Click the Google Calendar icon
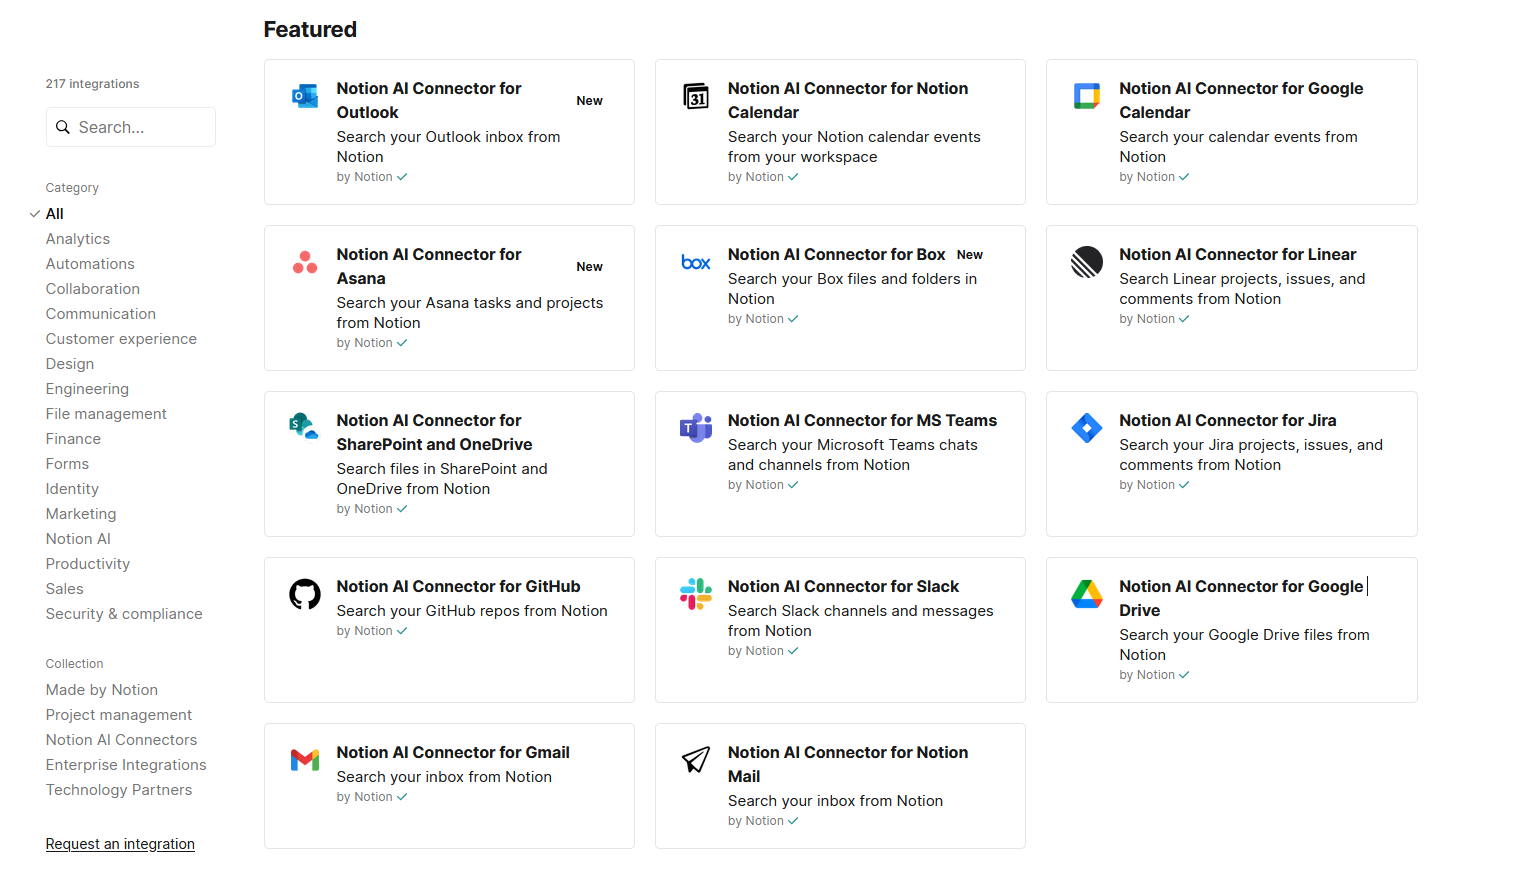1529x886 pixels. point(1086,96)
